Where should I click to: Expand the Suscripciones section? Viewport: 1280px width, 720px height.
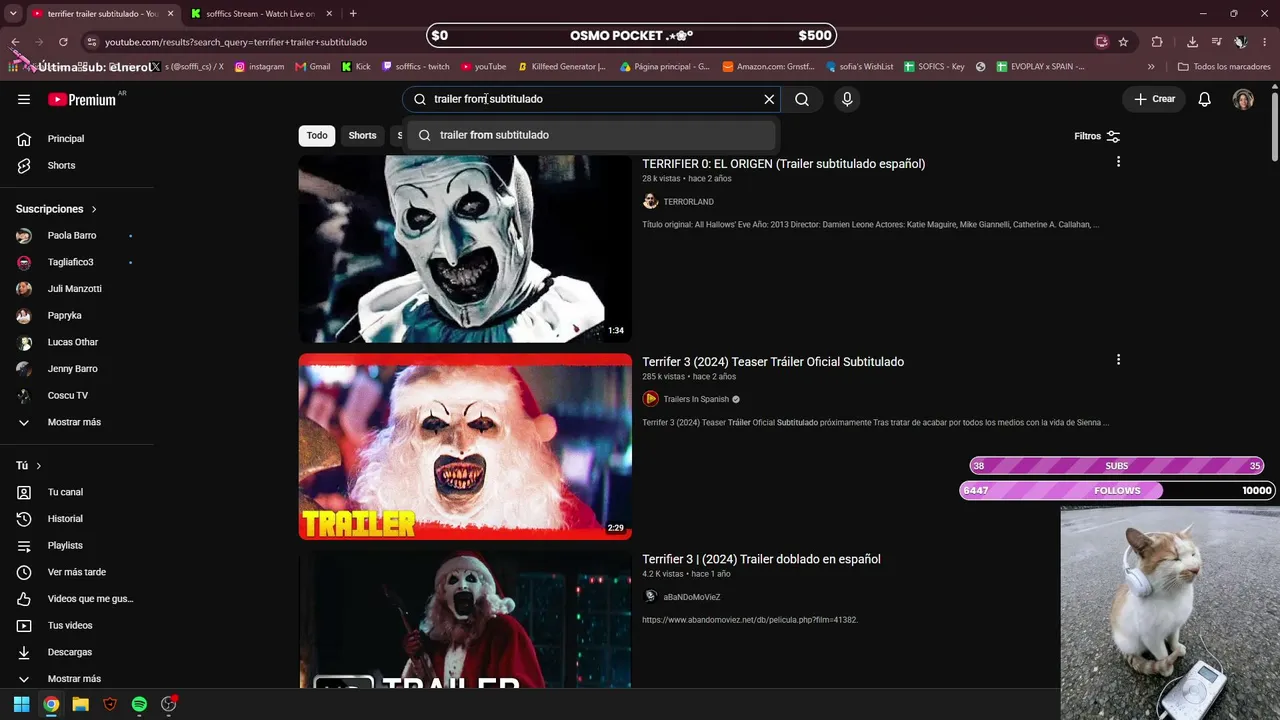pos(57,209)
